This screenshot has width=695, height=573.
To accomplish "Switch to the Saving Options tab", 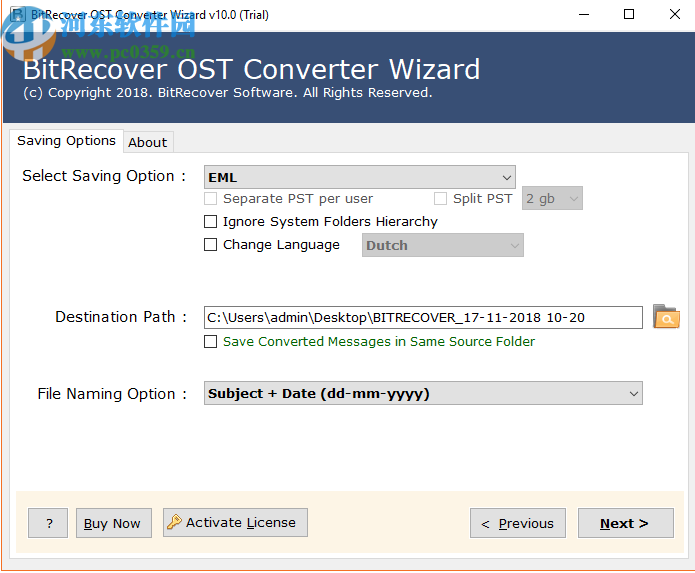I will pos(66,140).
